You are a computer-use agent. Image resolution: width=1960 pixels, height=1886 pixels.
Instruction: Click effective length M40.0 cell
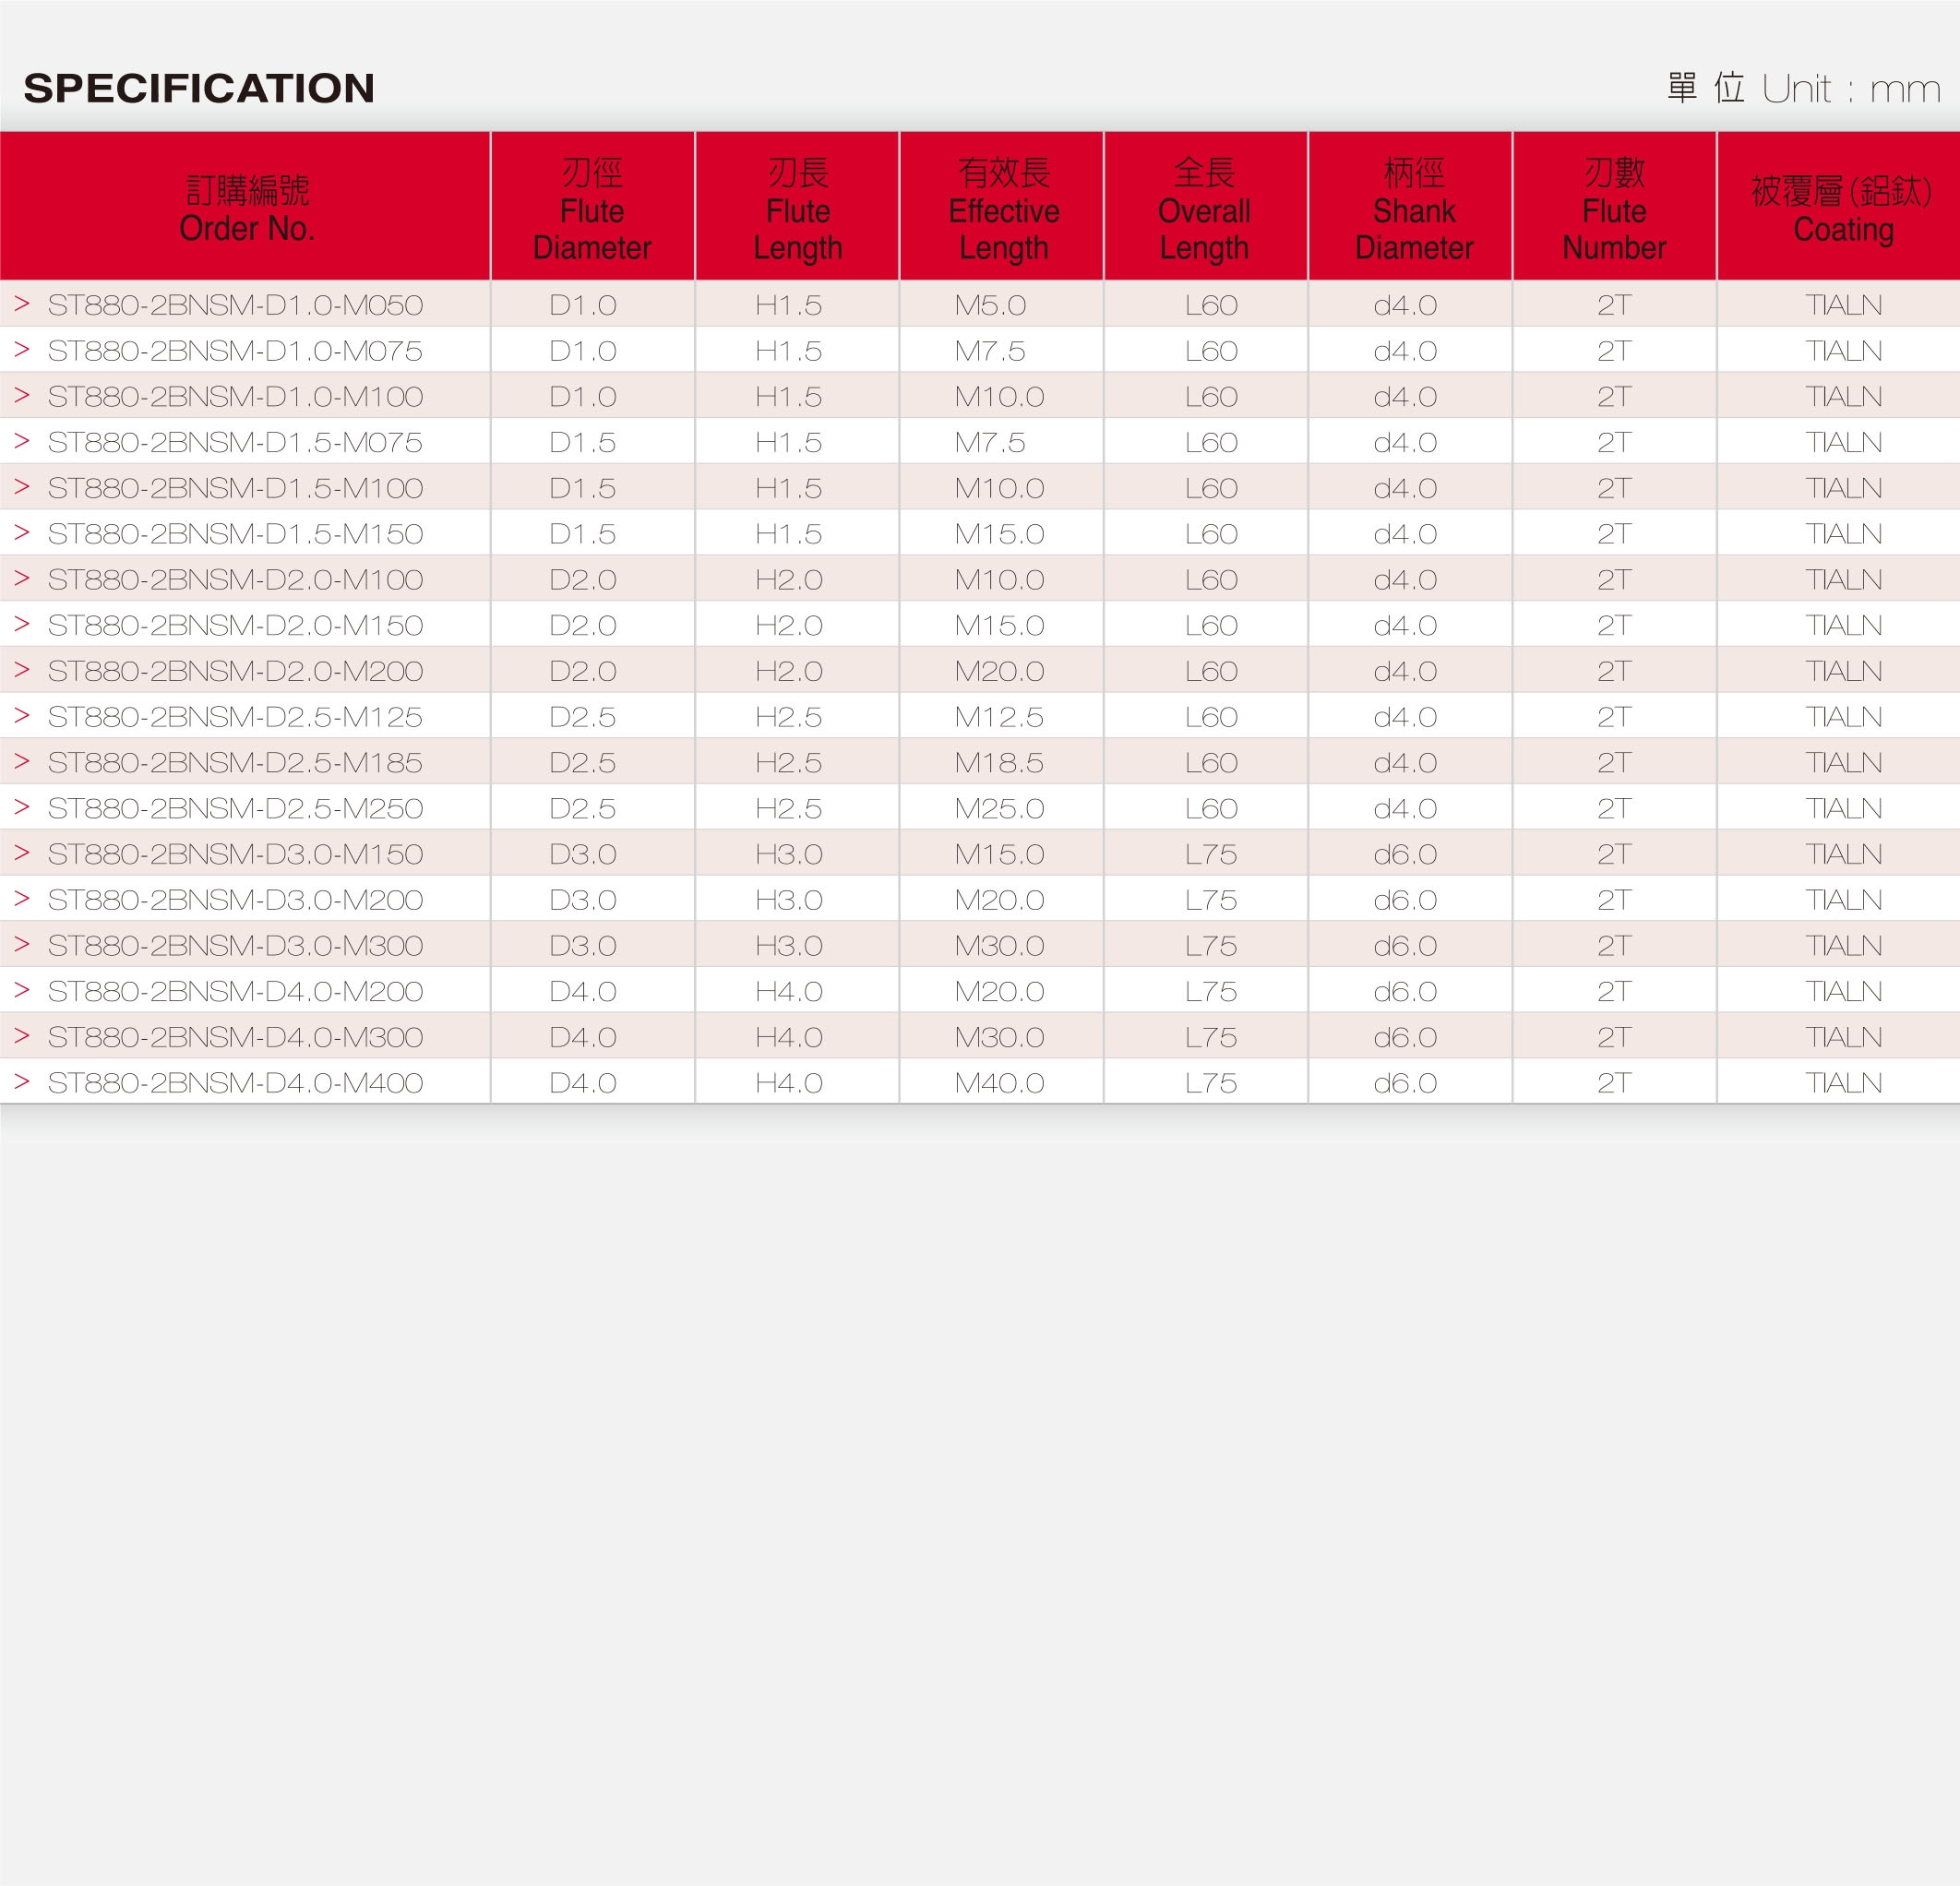[x=999, y=1082]
